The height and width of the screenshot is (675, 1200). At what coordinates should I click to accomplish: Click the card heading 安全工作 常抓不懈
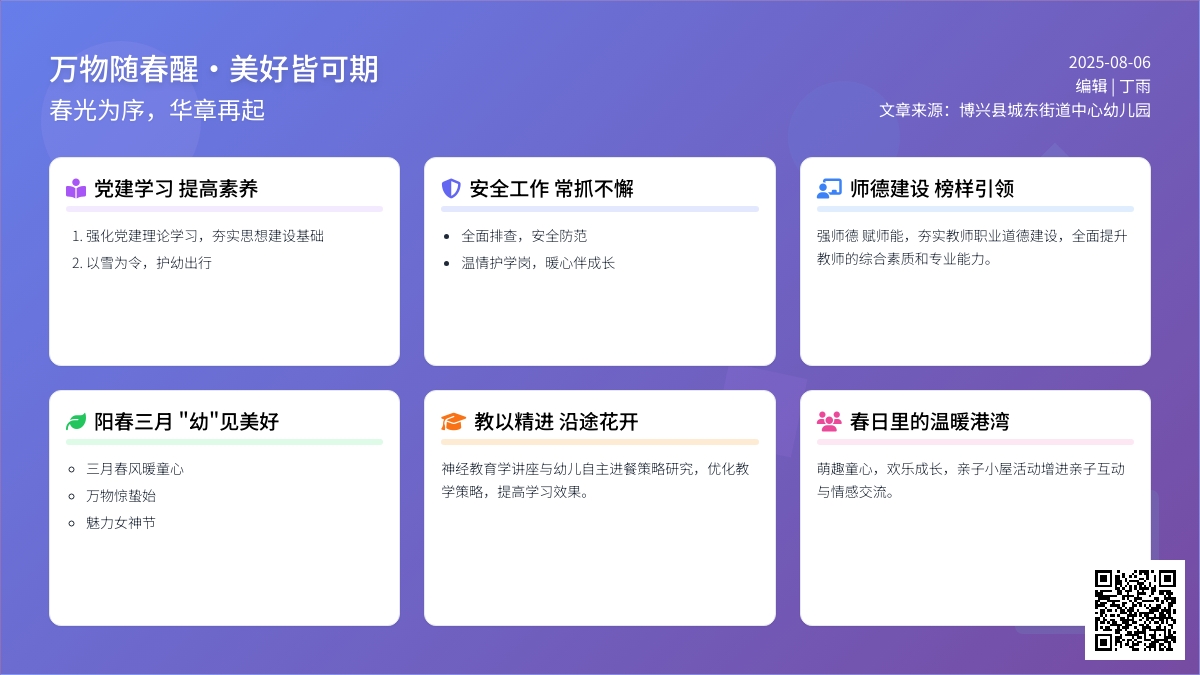[552, 189]
